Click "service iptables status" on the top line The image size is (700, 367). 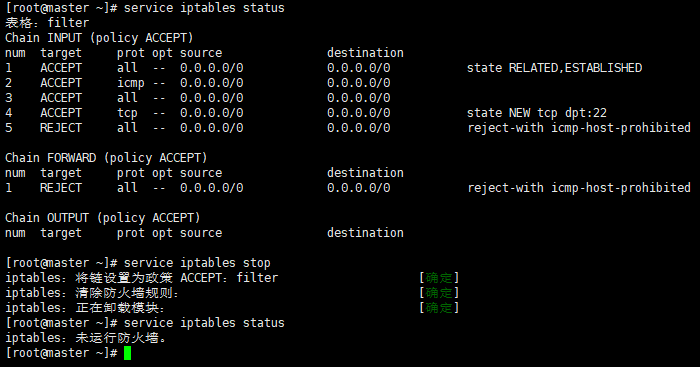click(204, 8)
